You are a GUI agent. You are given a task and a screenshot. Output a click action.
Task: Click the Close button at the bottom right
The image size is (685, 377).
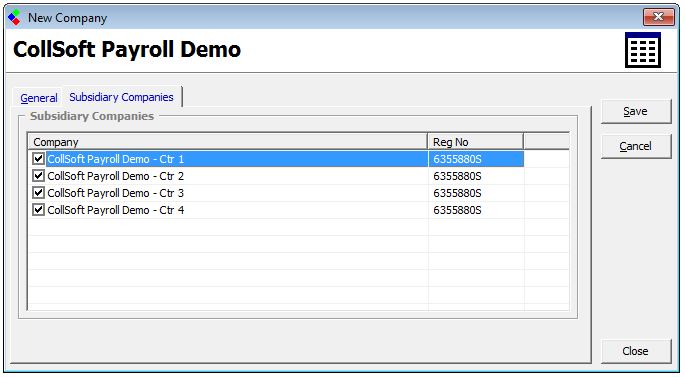[x=636, y=351]
